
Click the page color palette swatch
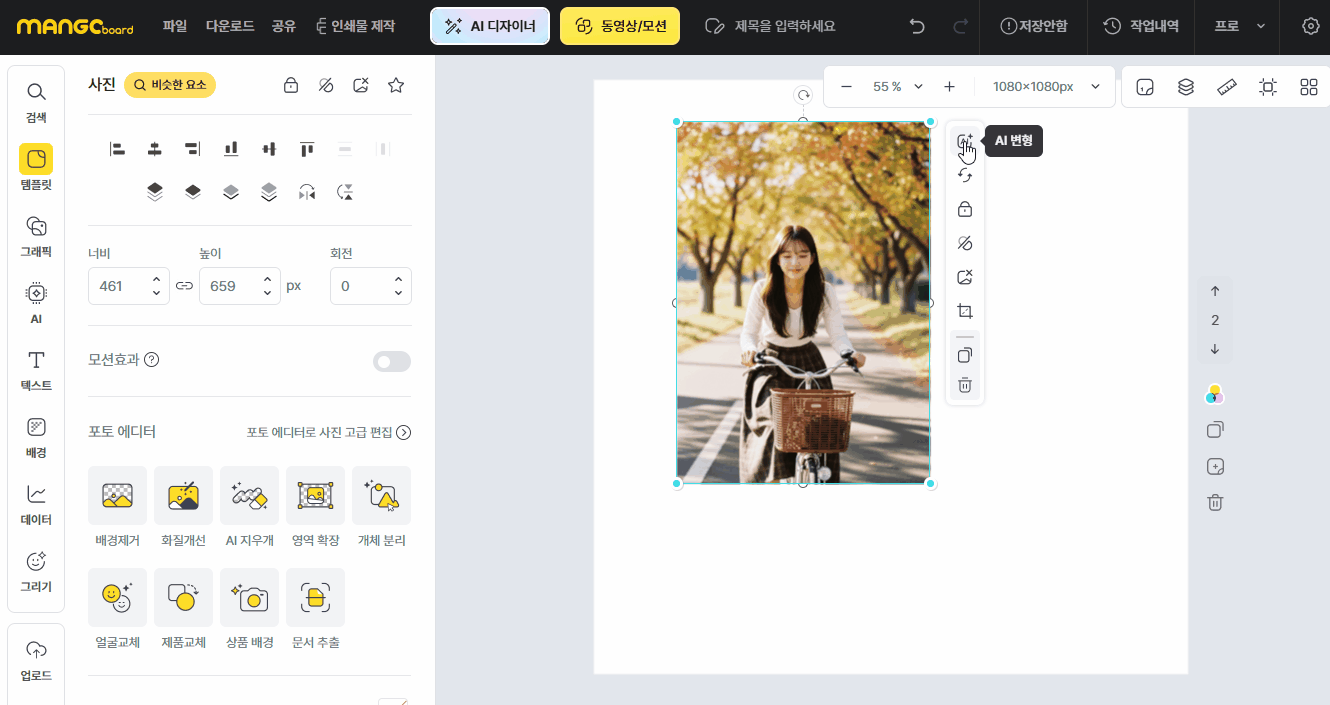tap(1215, 394)
